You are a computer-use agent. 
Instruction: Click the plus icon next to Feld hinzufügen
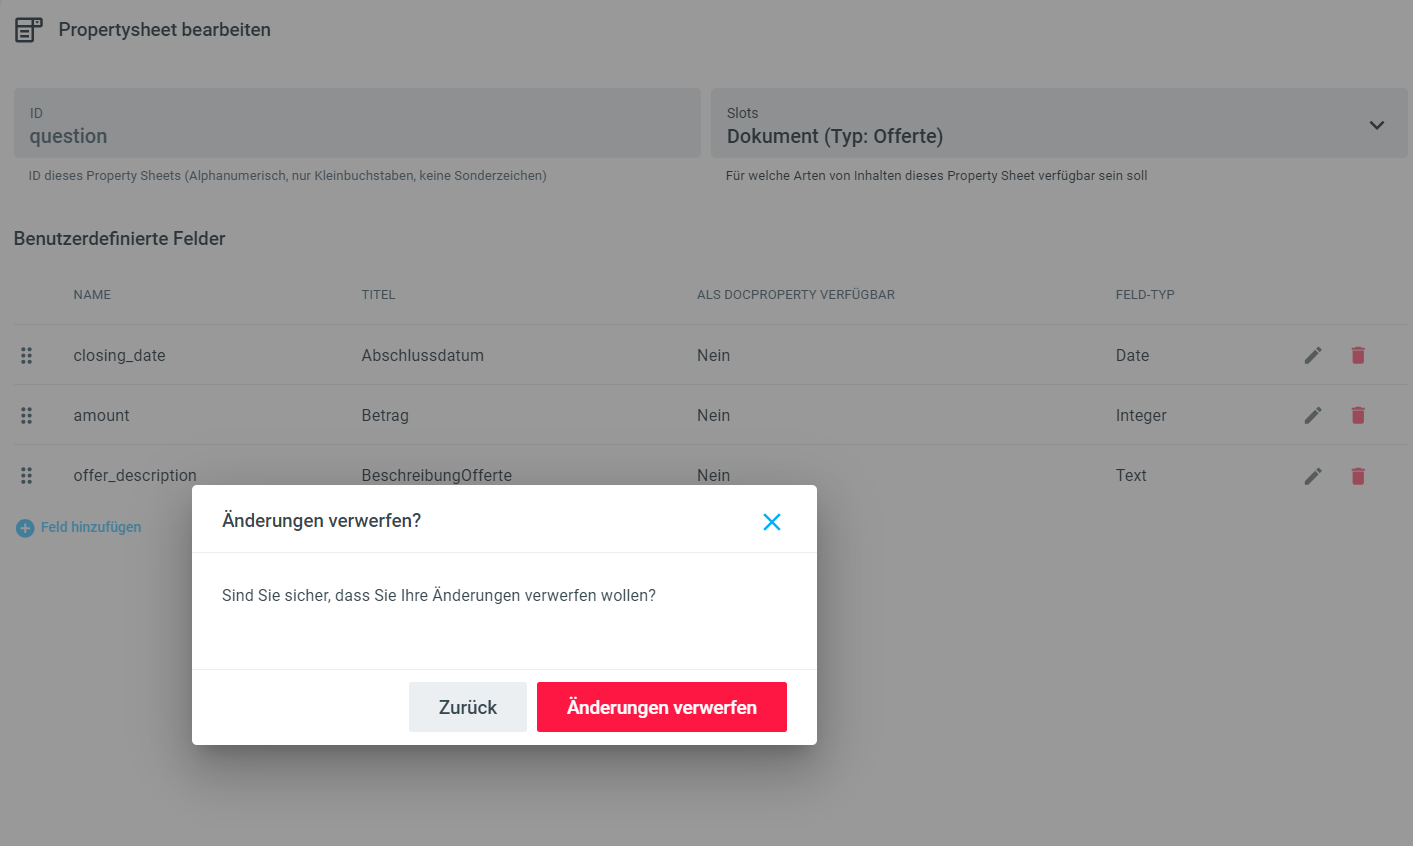pos(25,528)
